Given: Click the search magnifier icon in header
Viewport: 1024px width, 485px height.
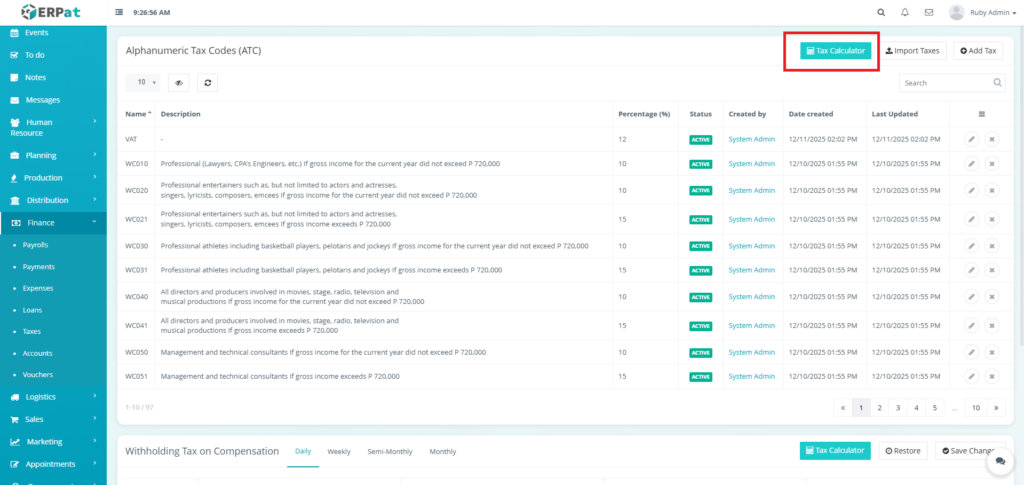Looking at the screenshot, I should point(880,12).
